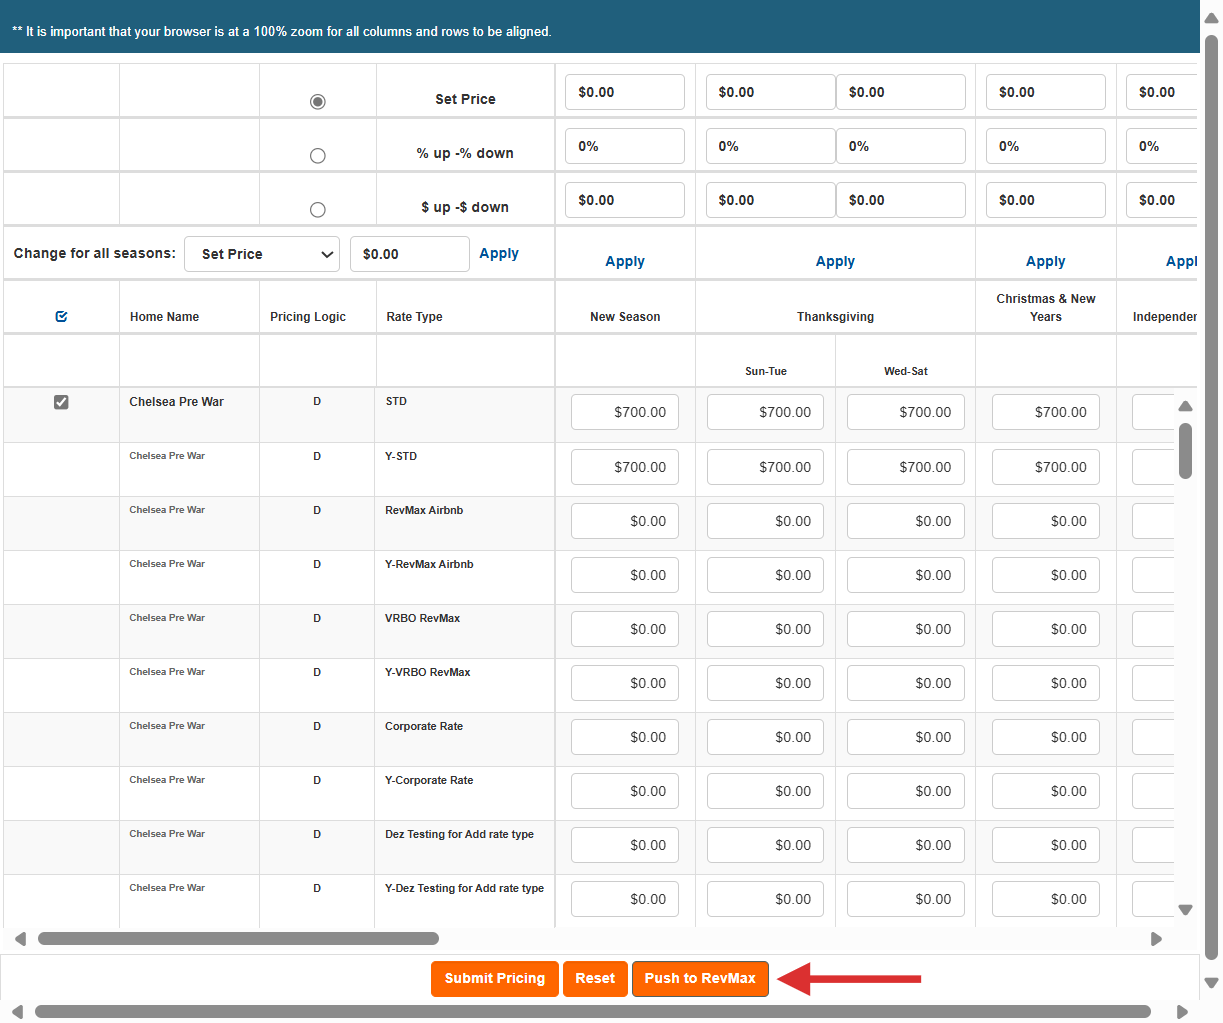
Task: Click the Y-Dez Testing for Add rate type text
Action: pyautogui.click(x=464, y=888)
